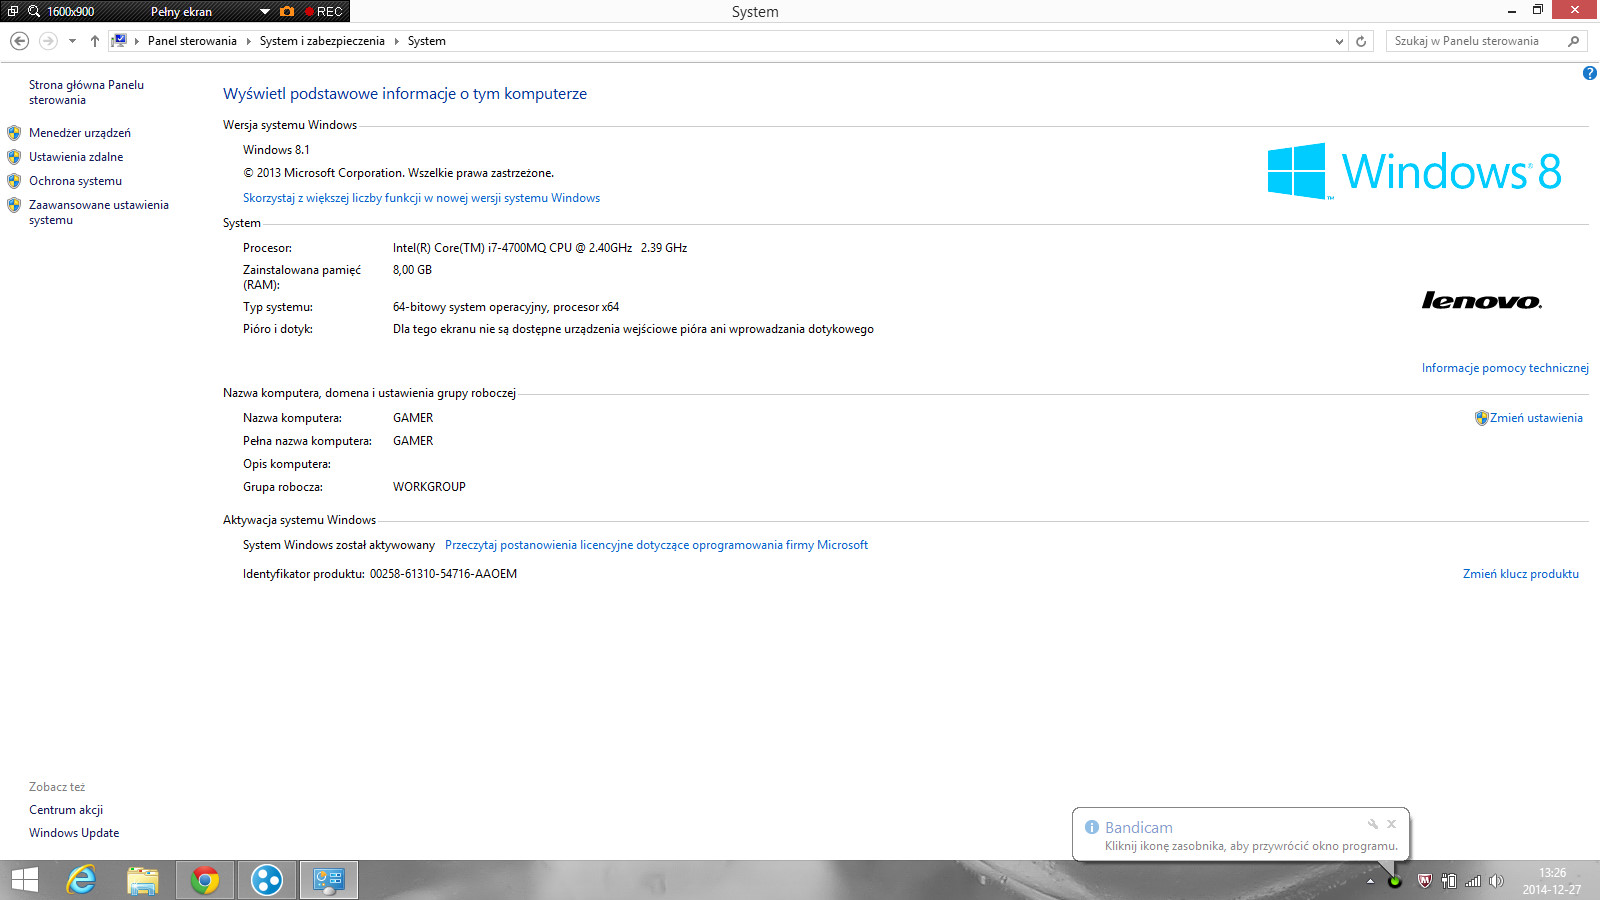
Task: Click the computer icon in the address bar
Action: pyautogui.click(x=119, y=41)
